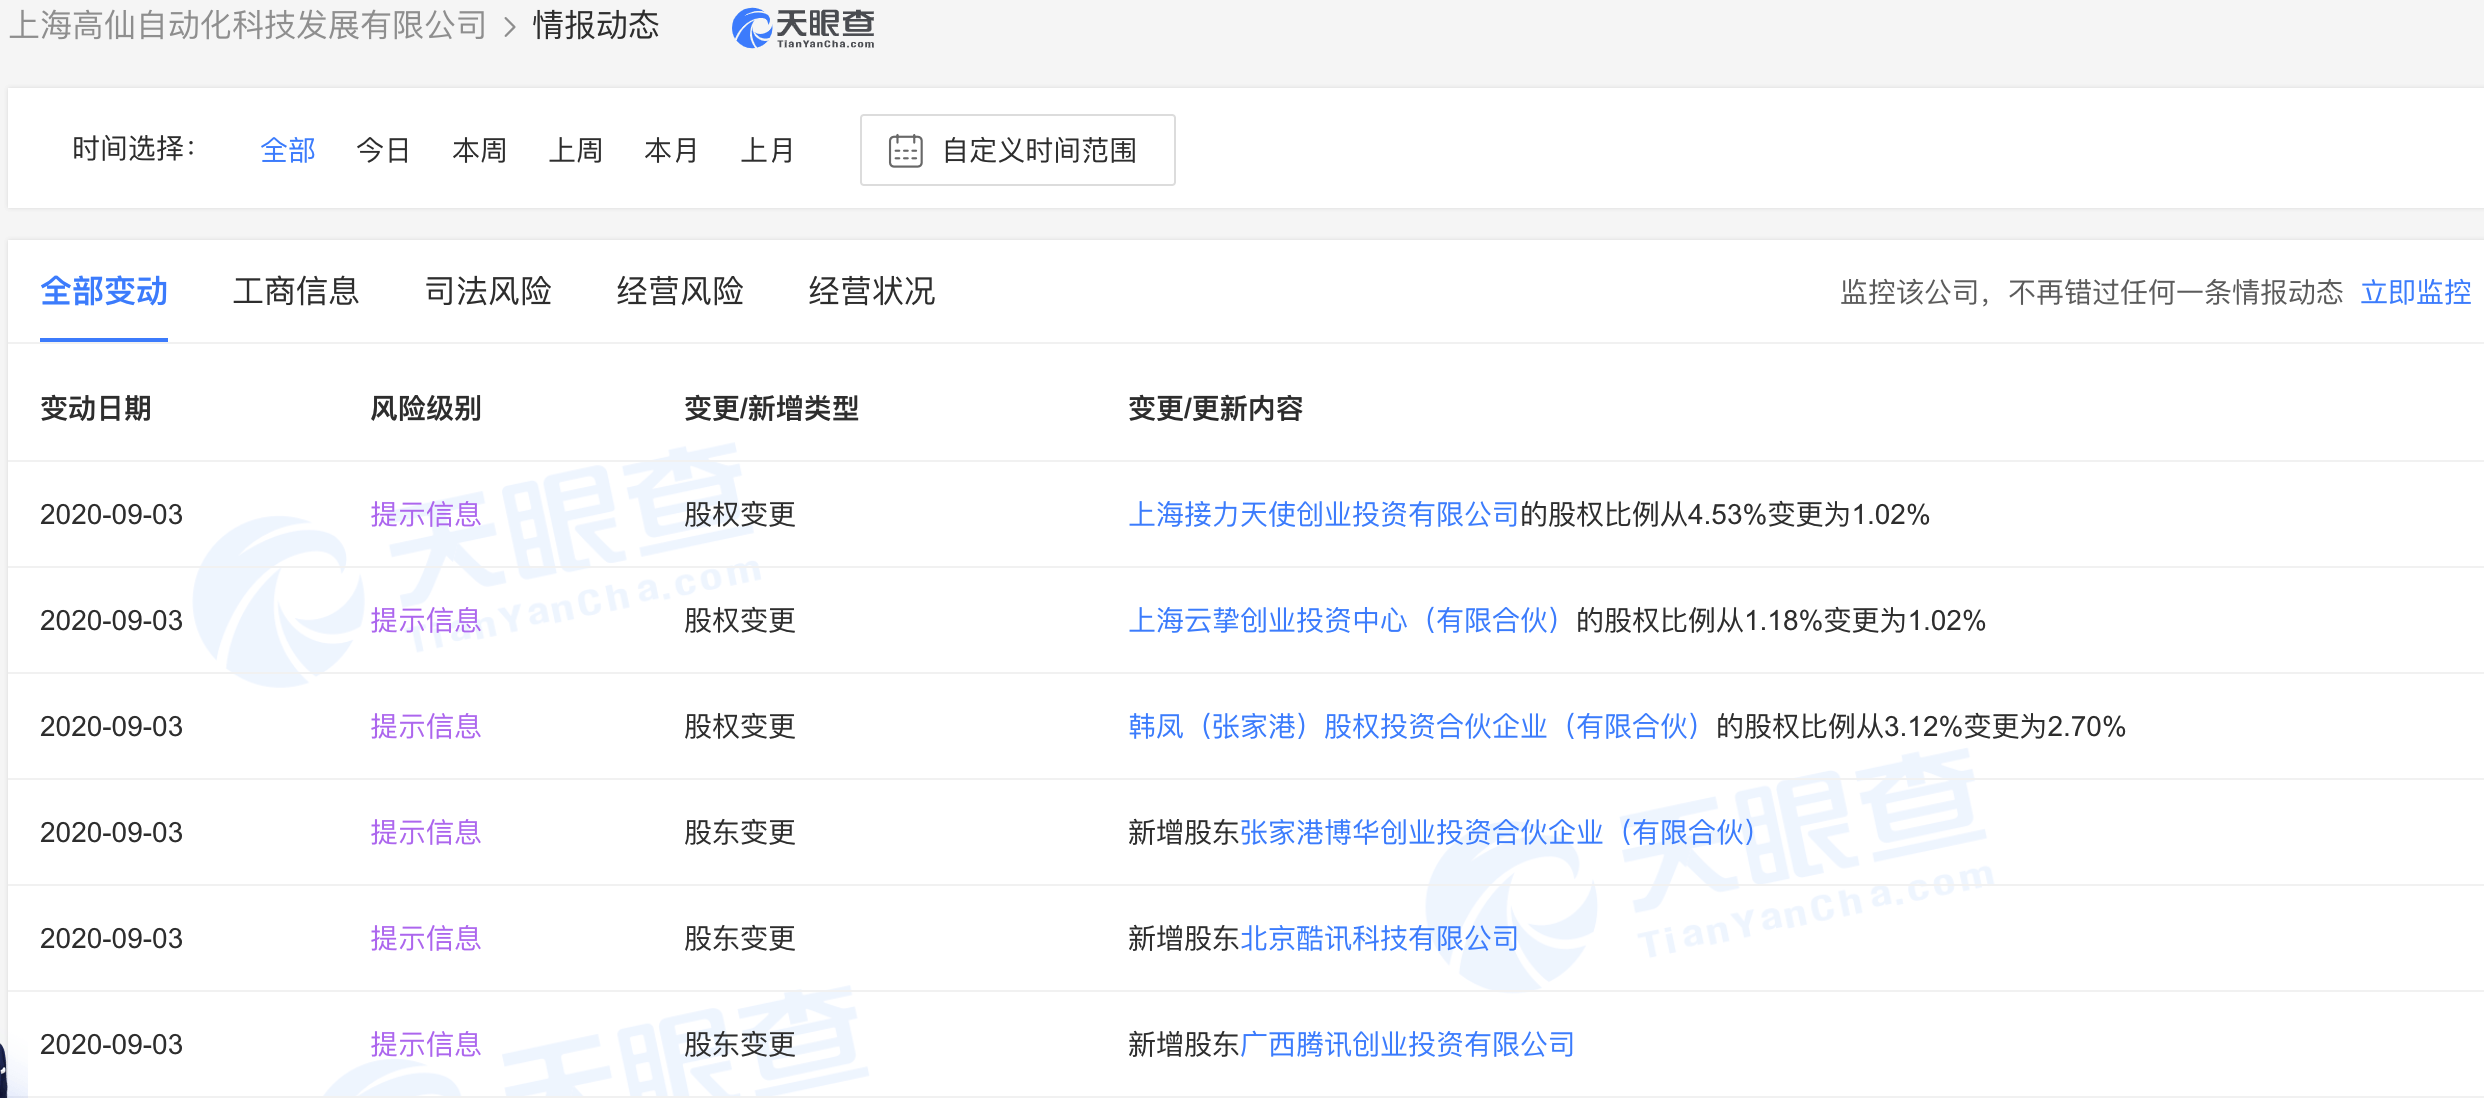This screenshot has width=2484, height=1098.
Task: Open 上海接力天使创业投资有限公司 company link
Action: pyautogui.click(x=1323, y=515)
